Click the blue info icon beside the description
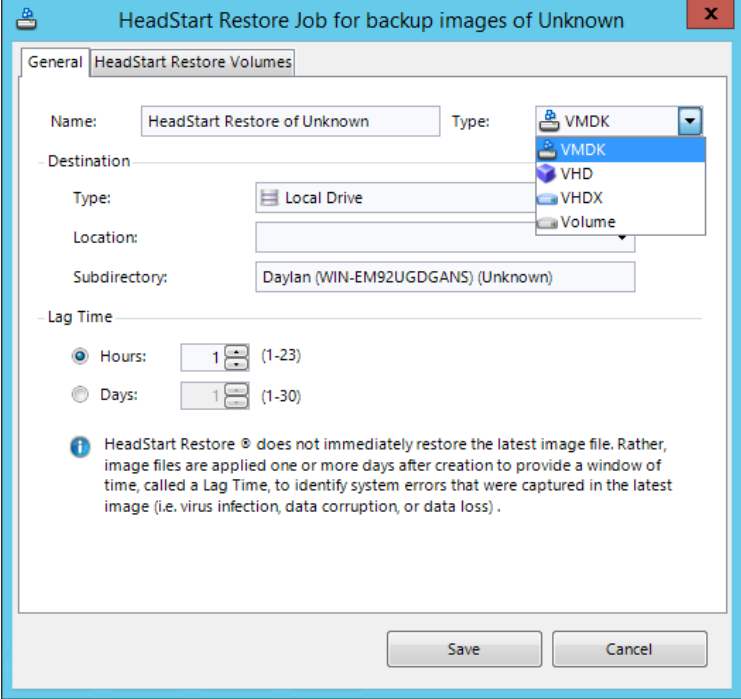Screen dimensions: 741x699 coord(80,447)
